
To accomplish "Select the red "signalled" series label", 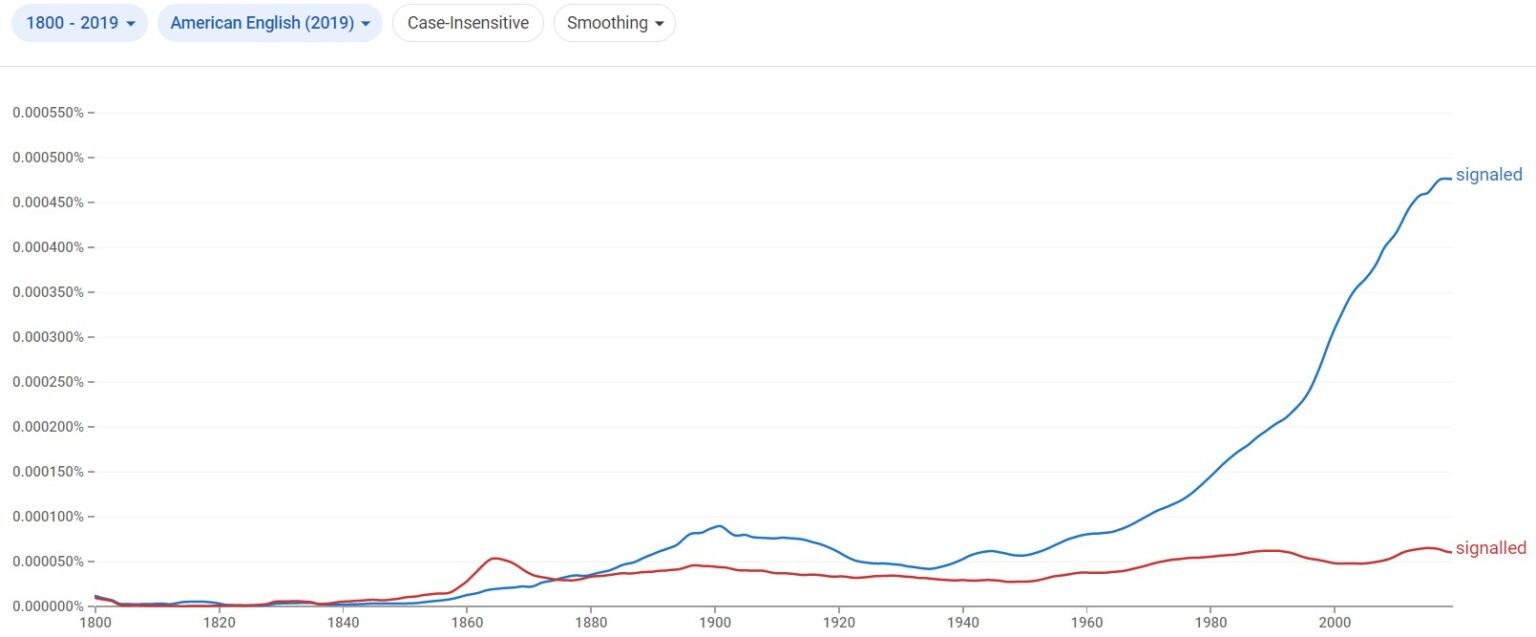I will click(x=1490, y=548).
